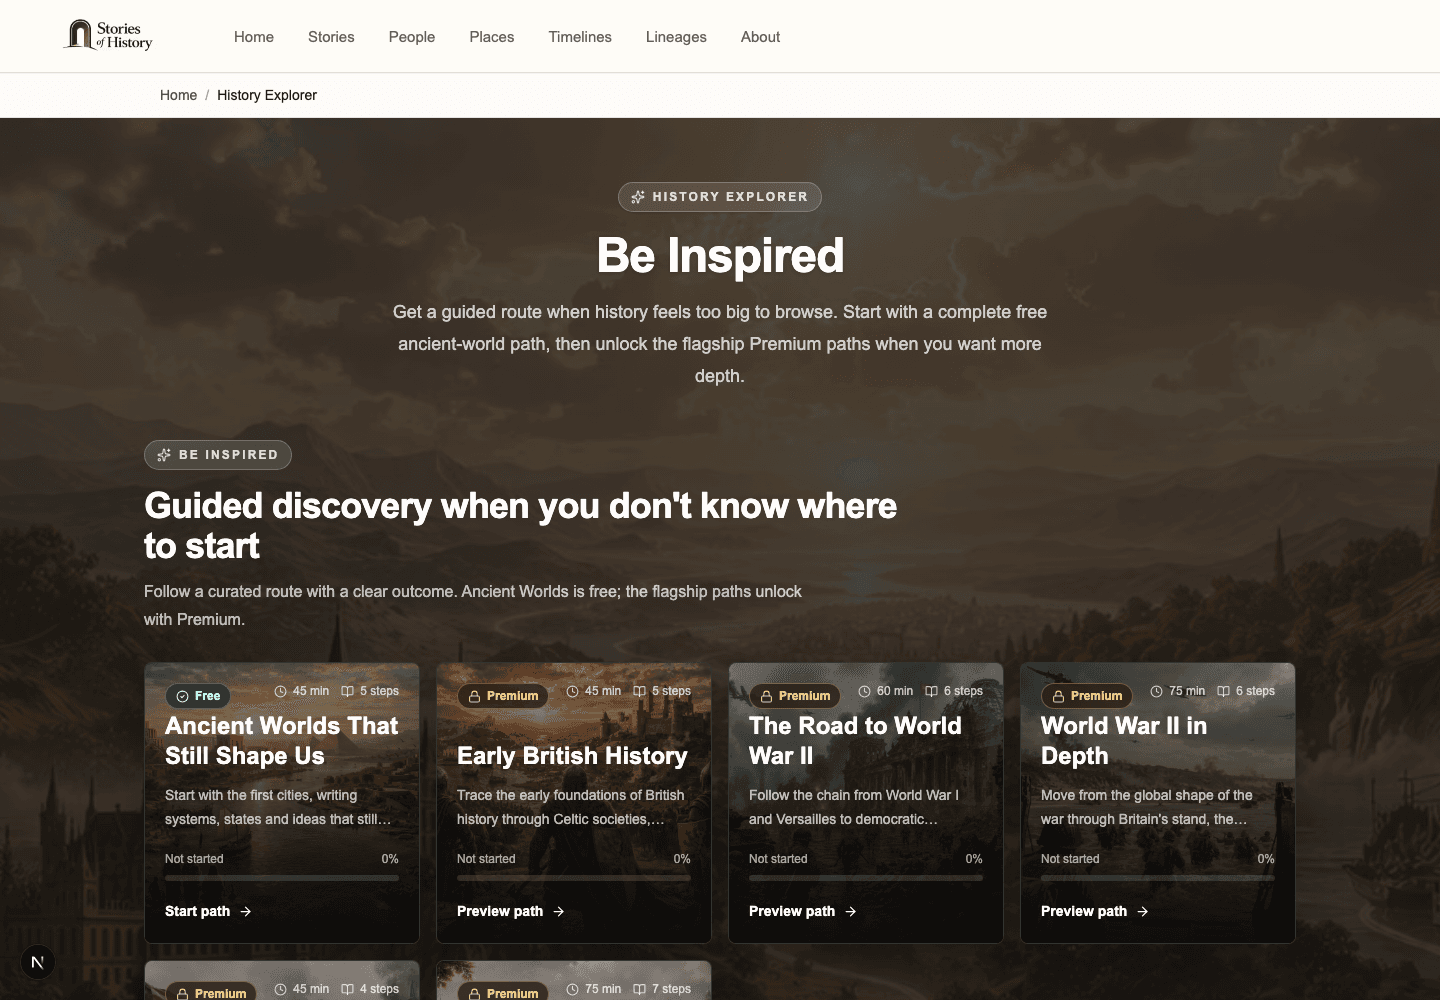The image size is (1440, 1000).
Task: Click the Stories of History logo
Action: [108, 35]
